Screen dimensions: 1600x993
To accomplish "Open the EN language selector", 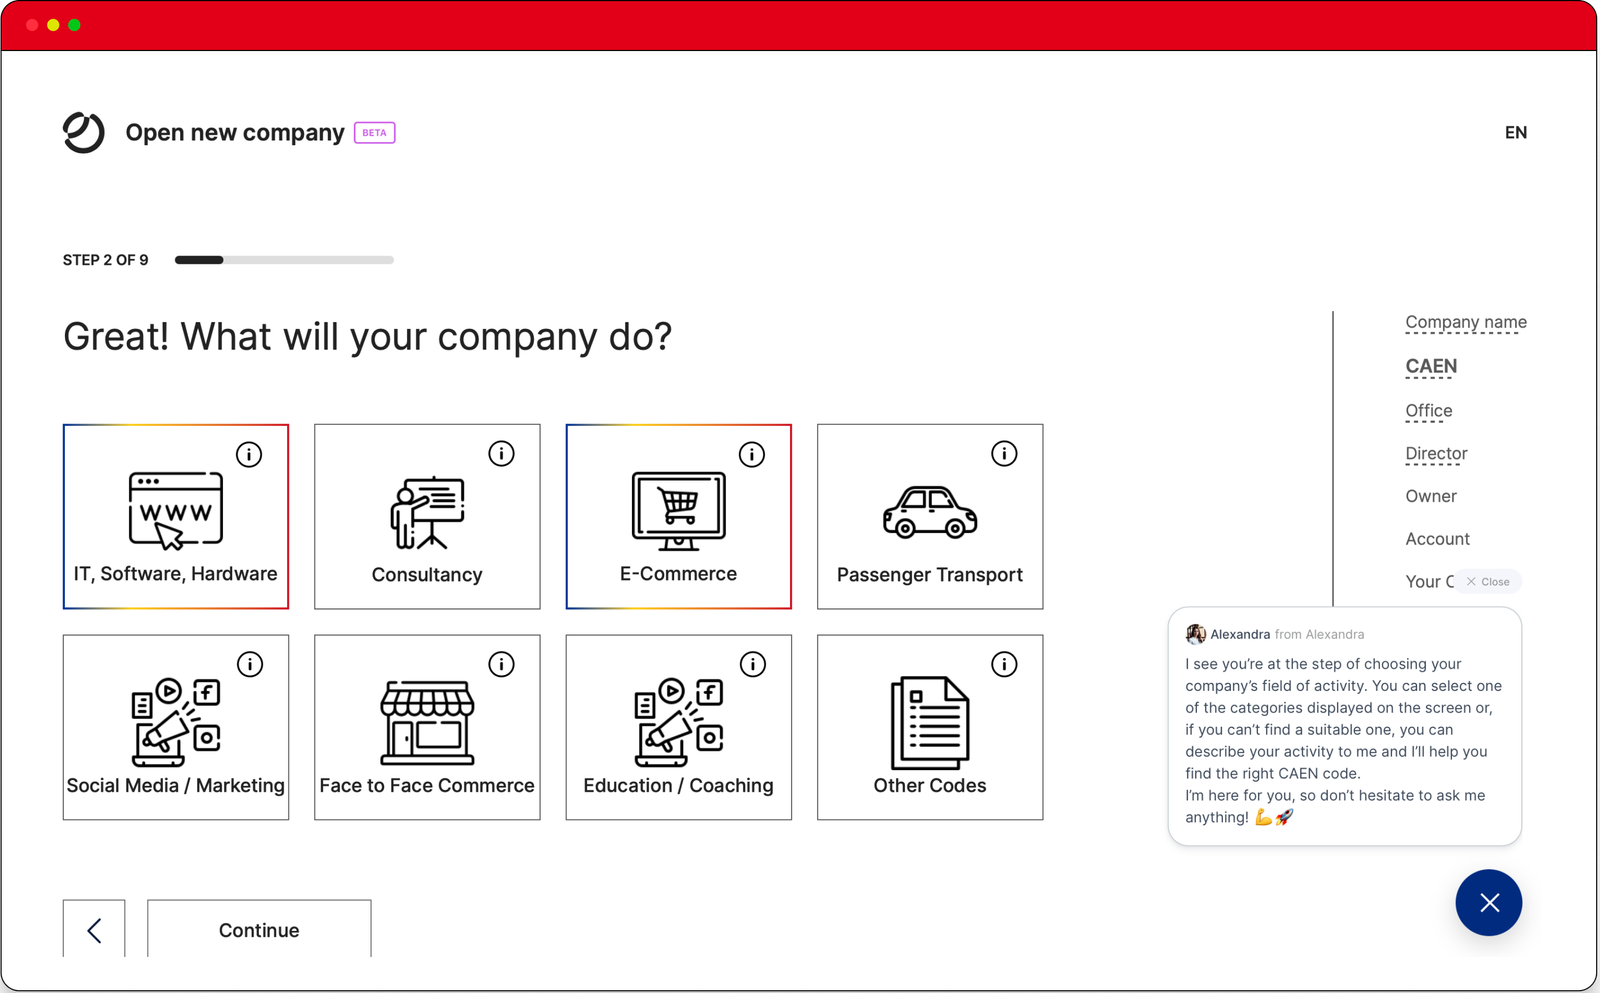I will (x=1515, y=133).
